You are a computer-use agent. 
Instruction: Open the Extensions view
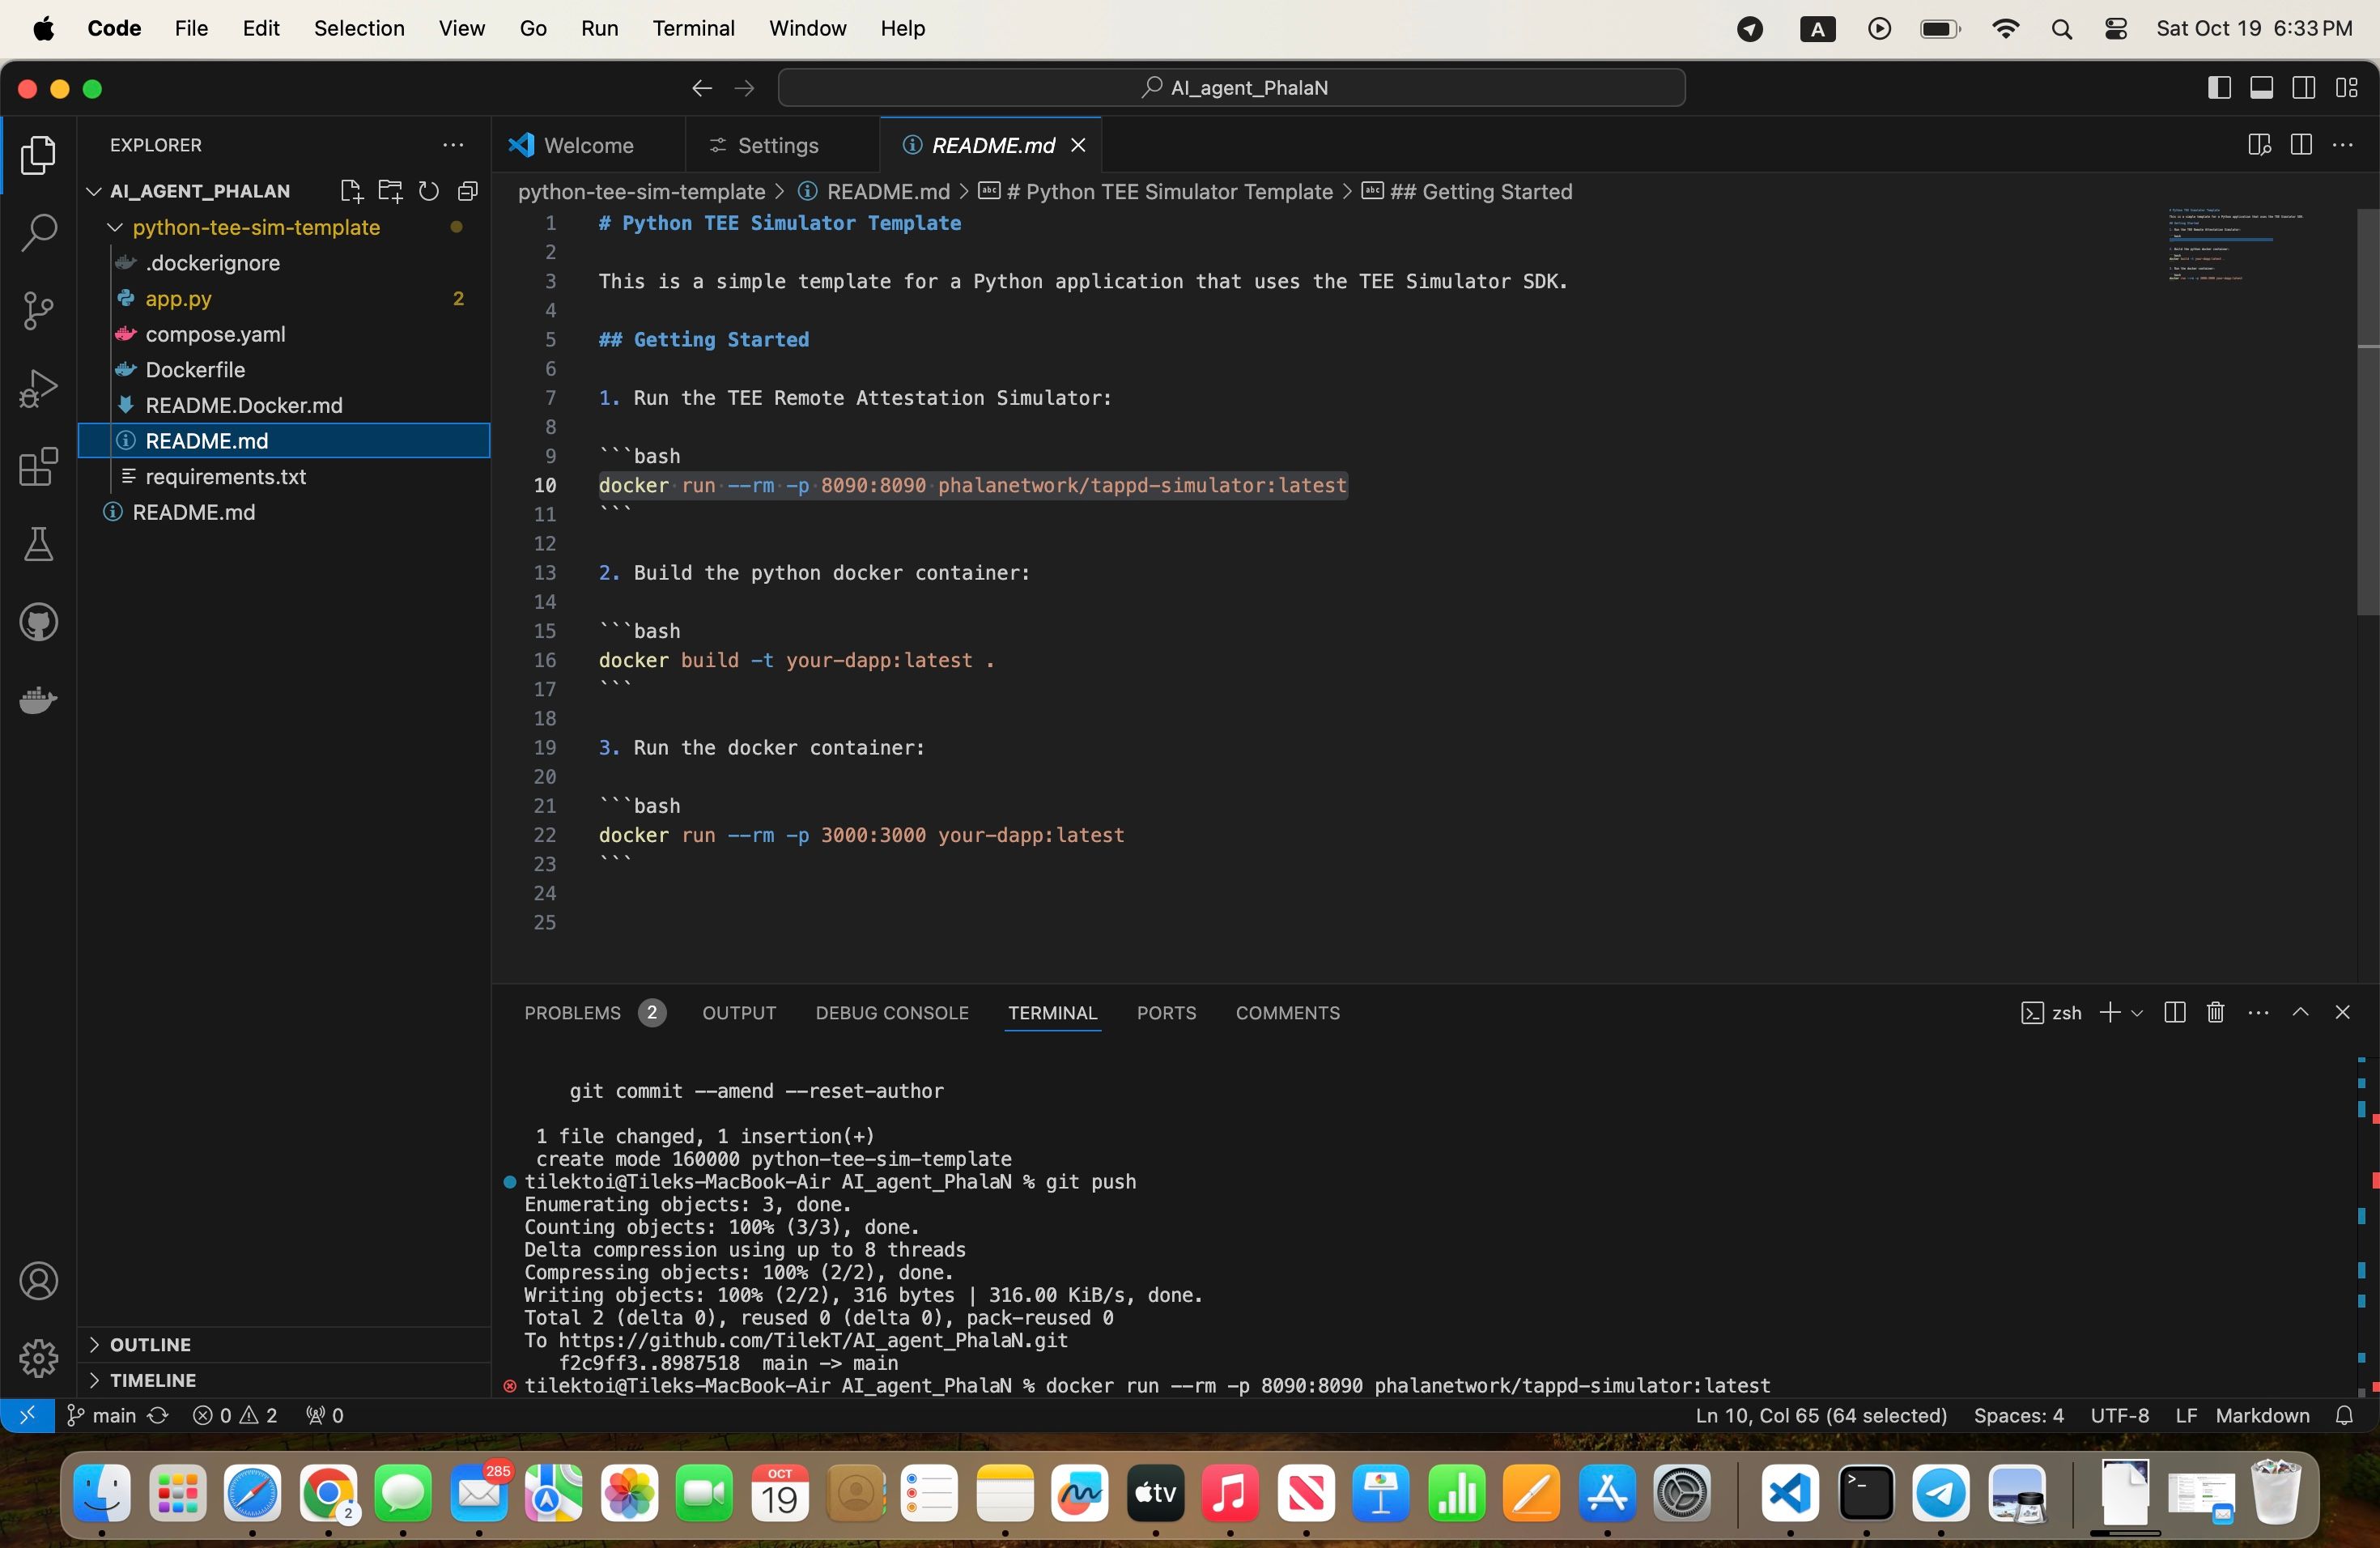(38, 467)
